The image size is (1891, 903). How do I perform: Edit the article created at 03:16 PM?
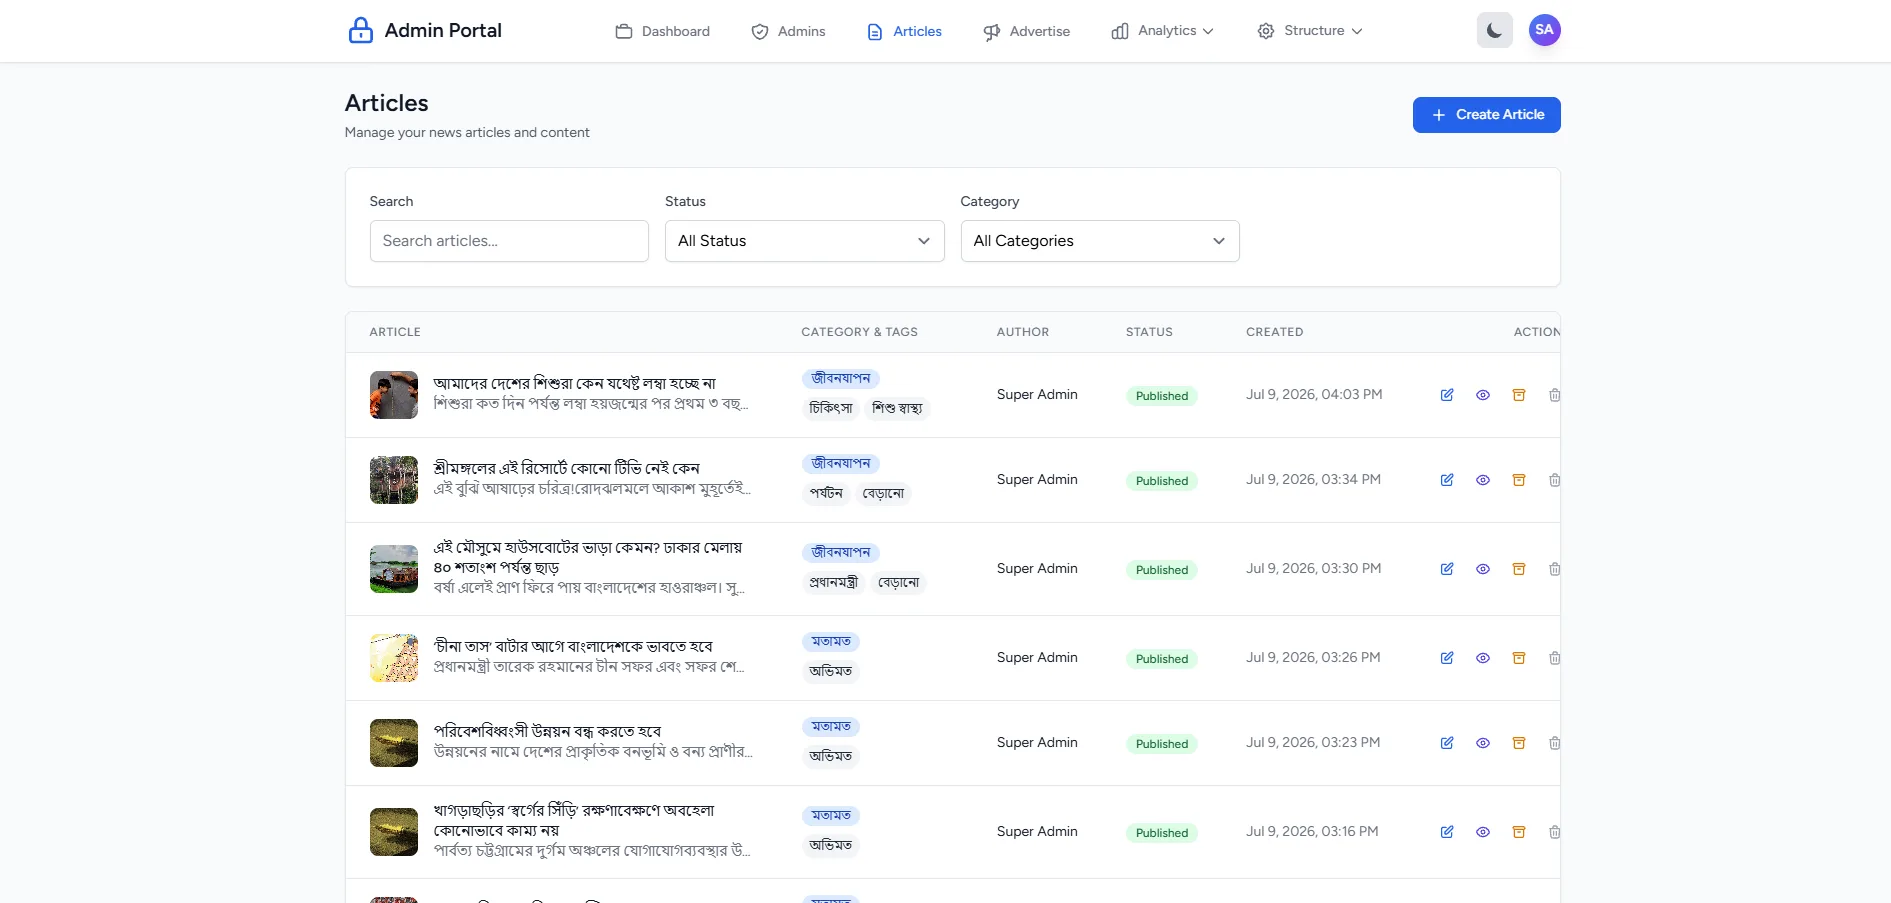coord(1447,832)
